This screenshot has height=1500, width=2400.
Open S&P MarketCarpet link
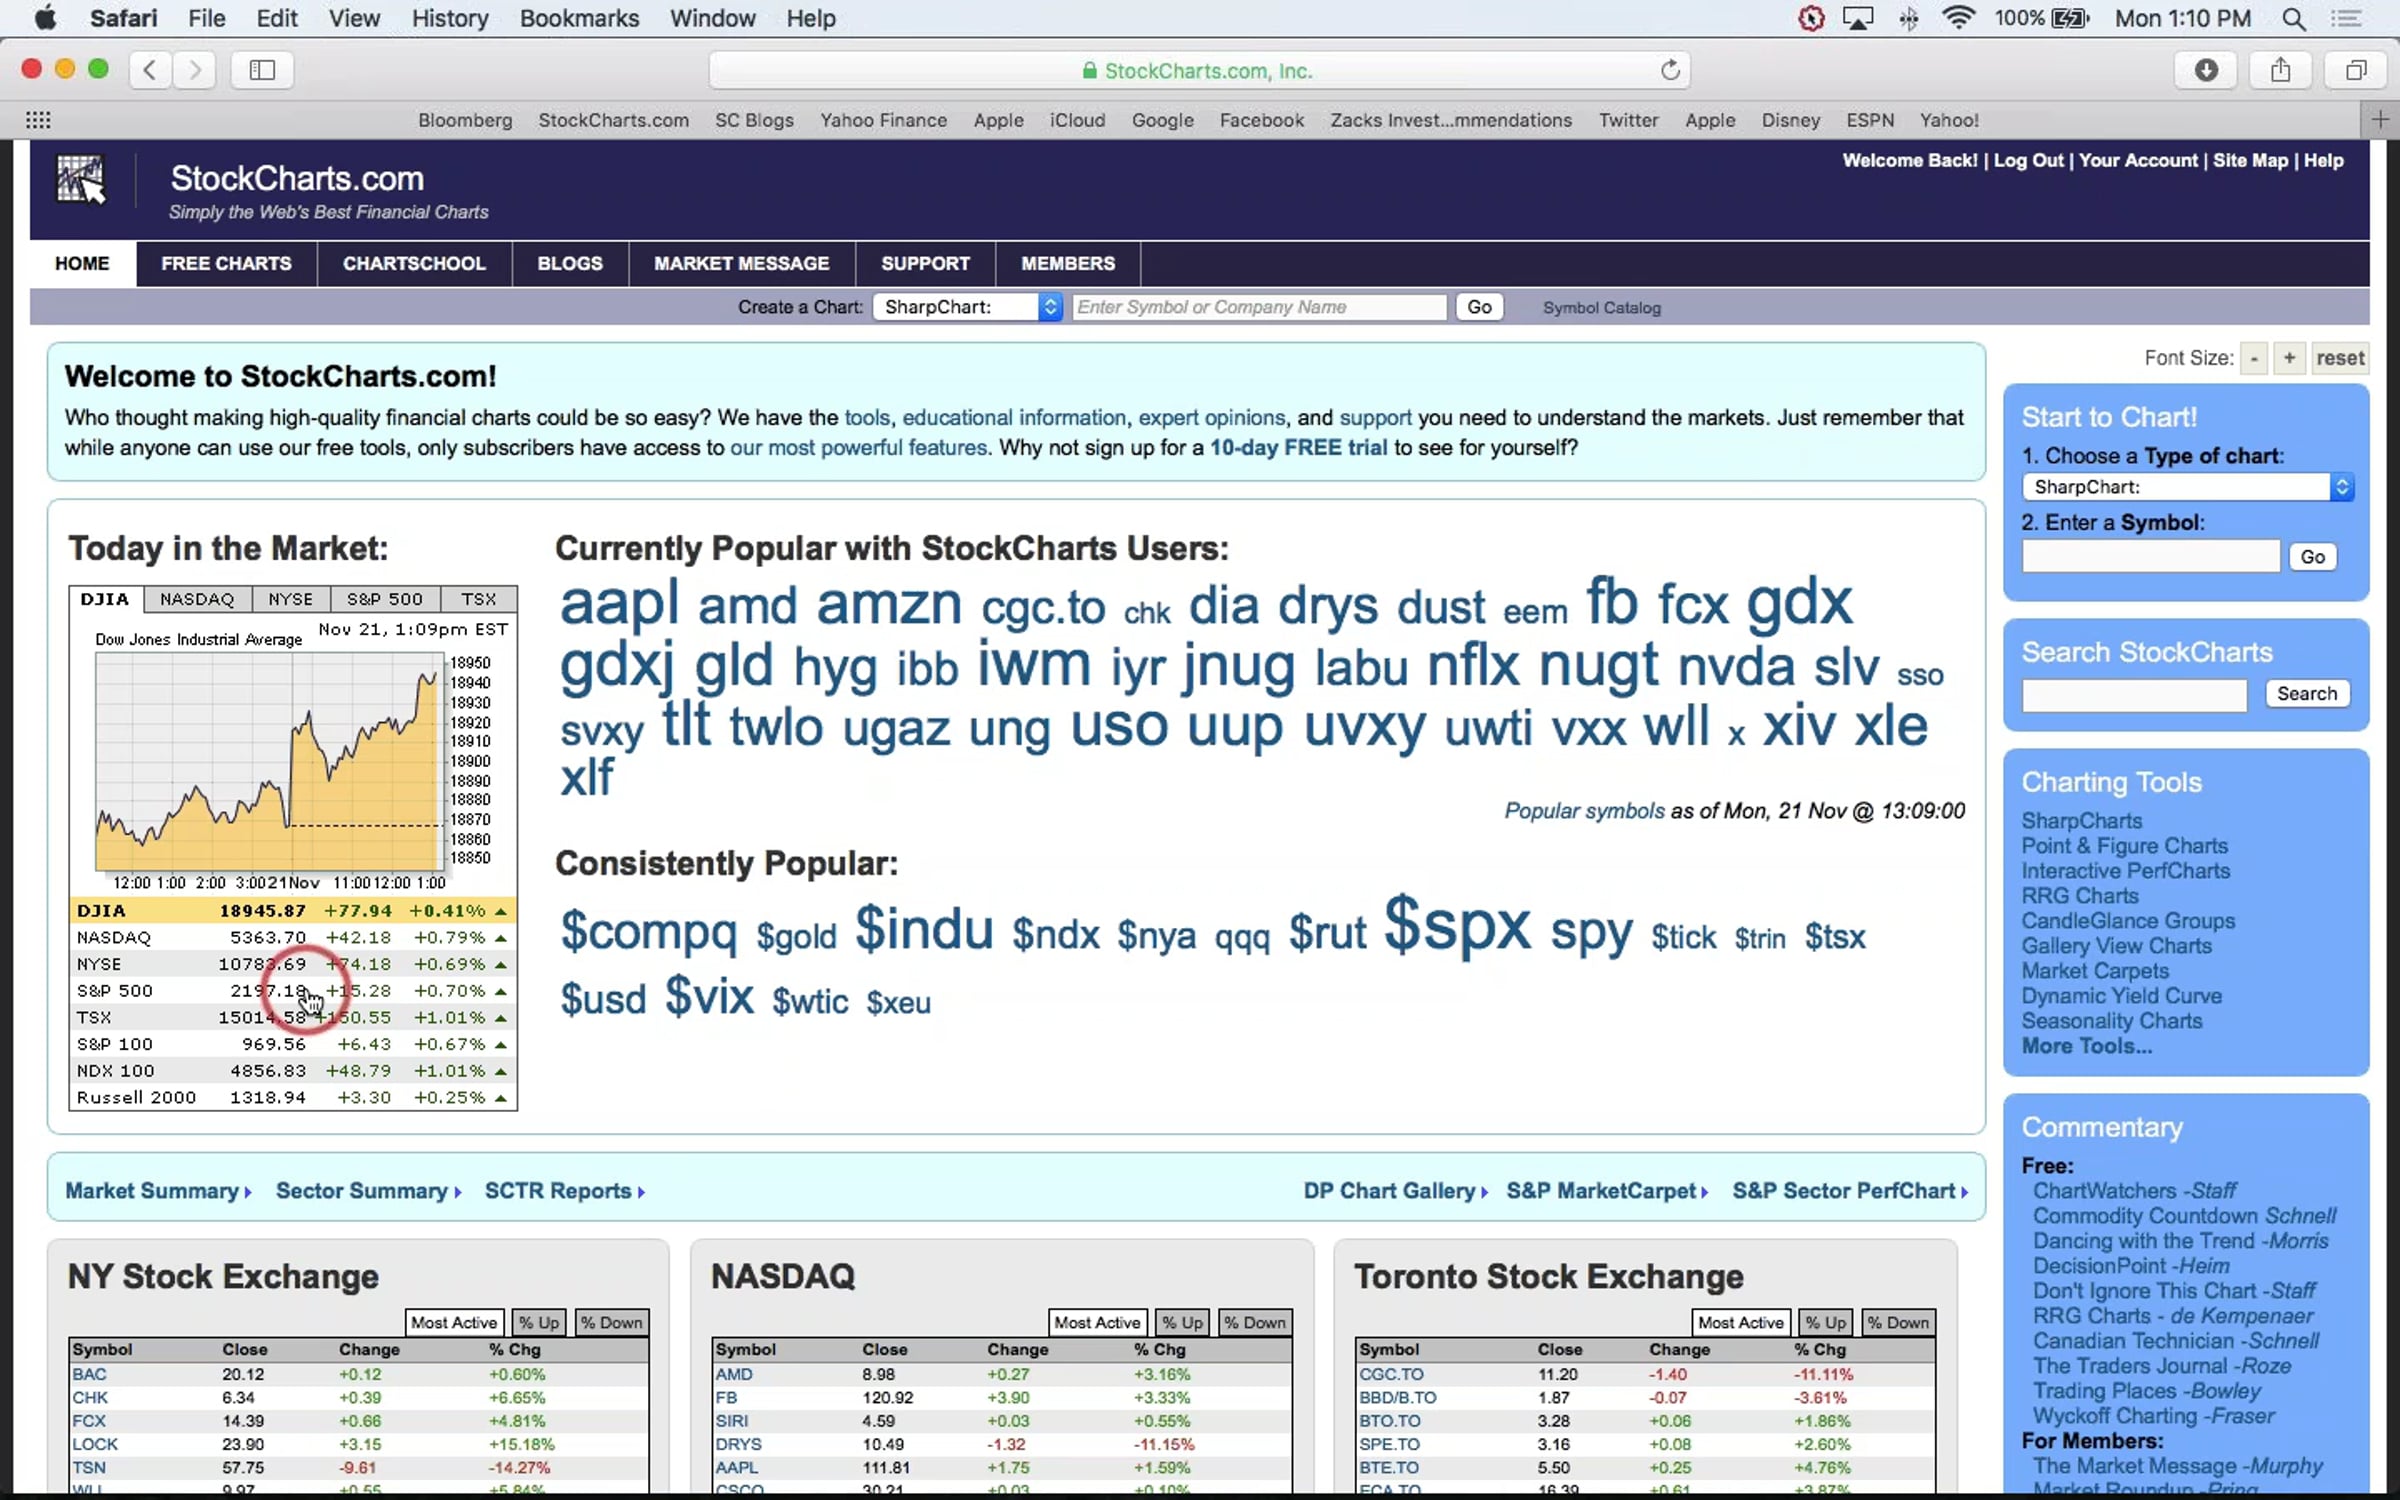click(1607, 1191)
